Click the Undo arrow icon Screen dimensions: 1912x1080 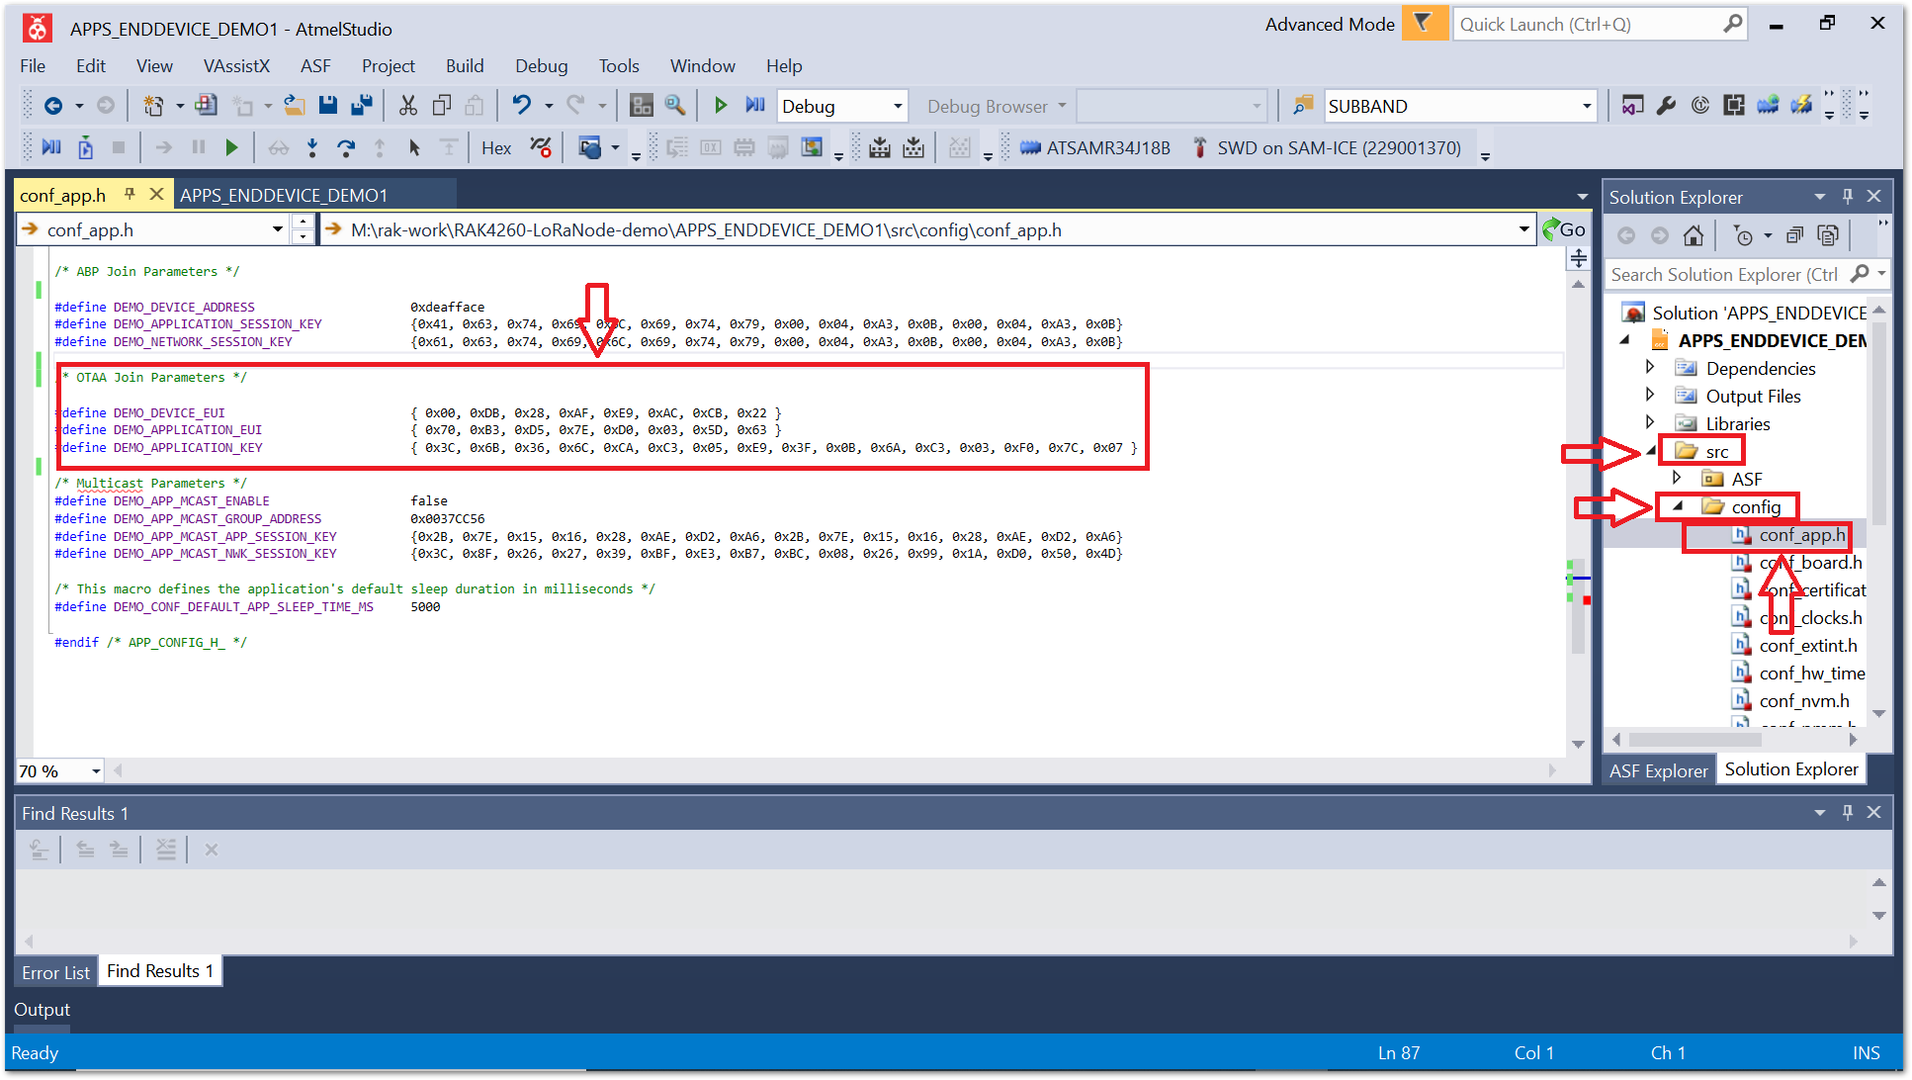point(522,106)
